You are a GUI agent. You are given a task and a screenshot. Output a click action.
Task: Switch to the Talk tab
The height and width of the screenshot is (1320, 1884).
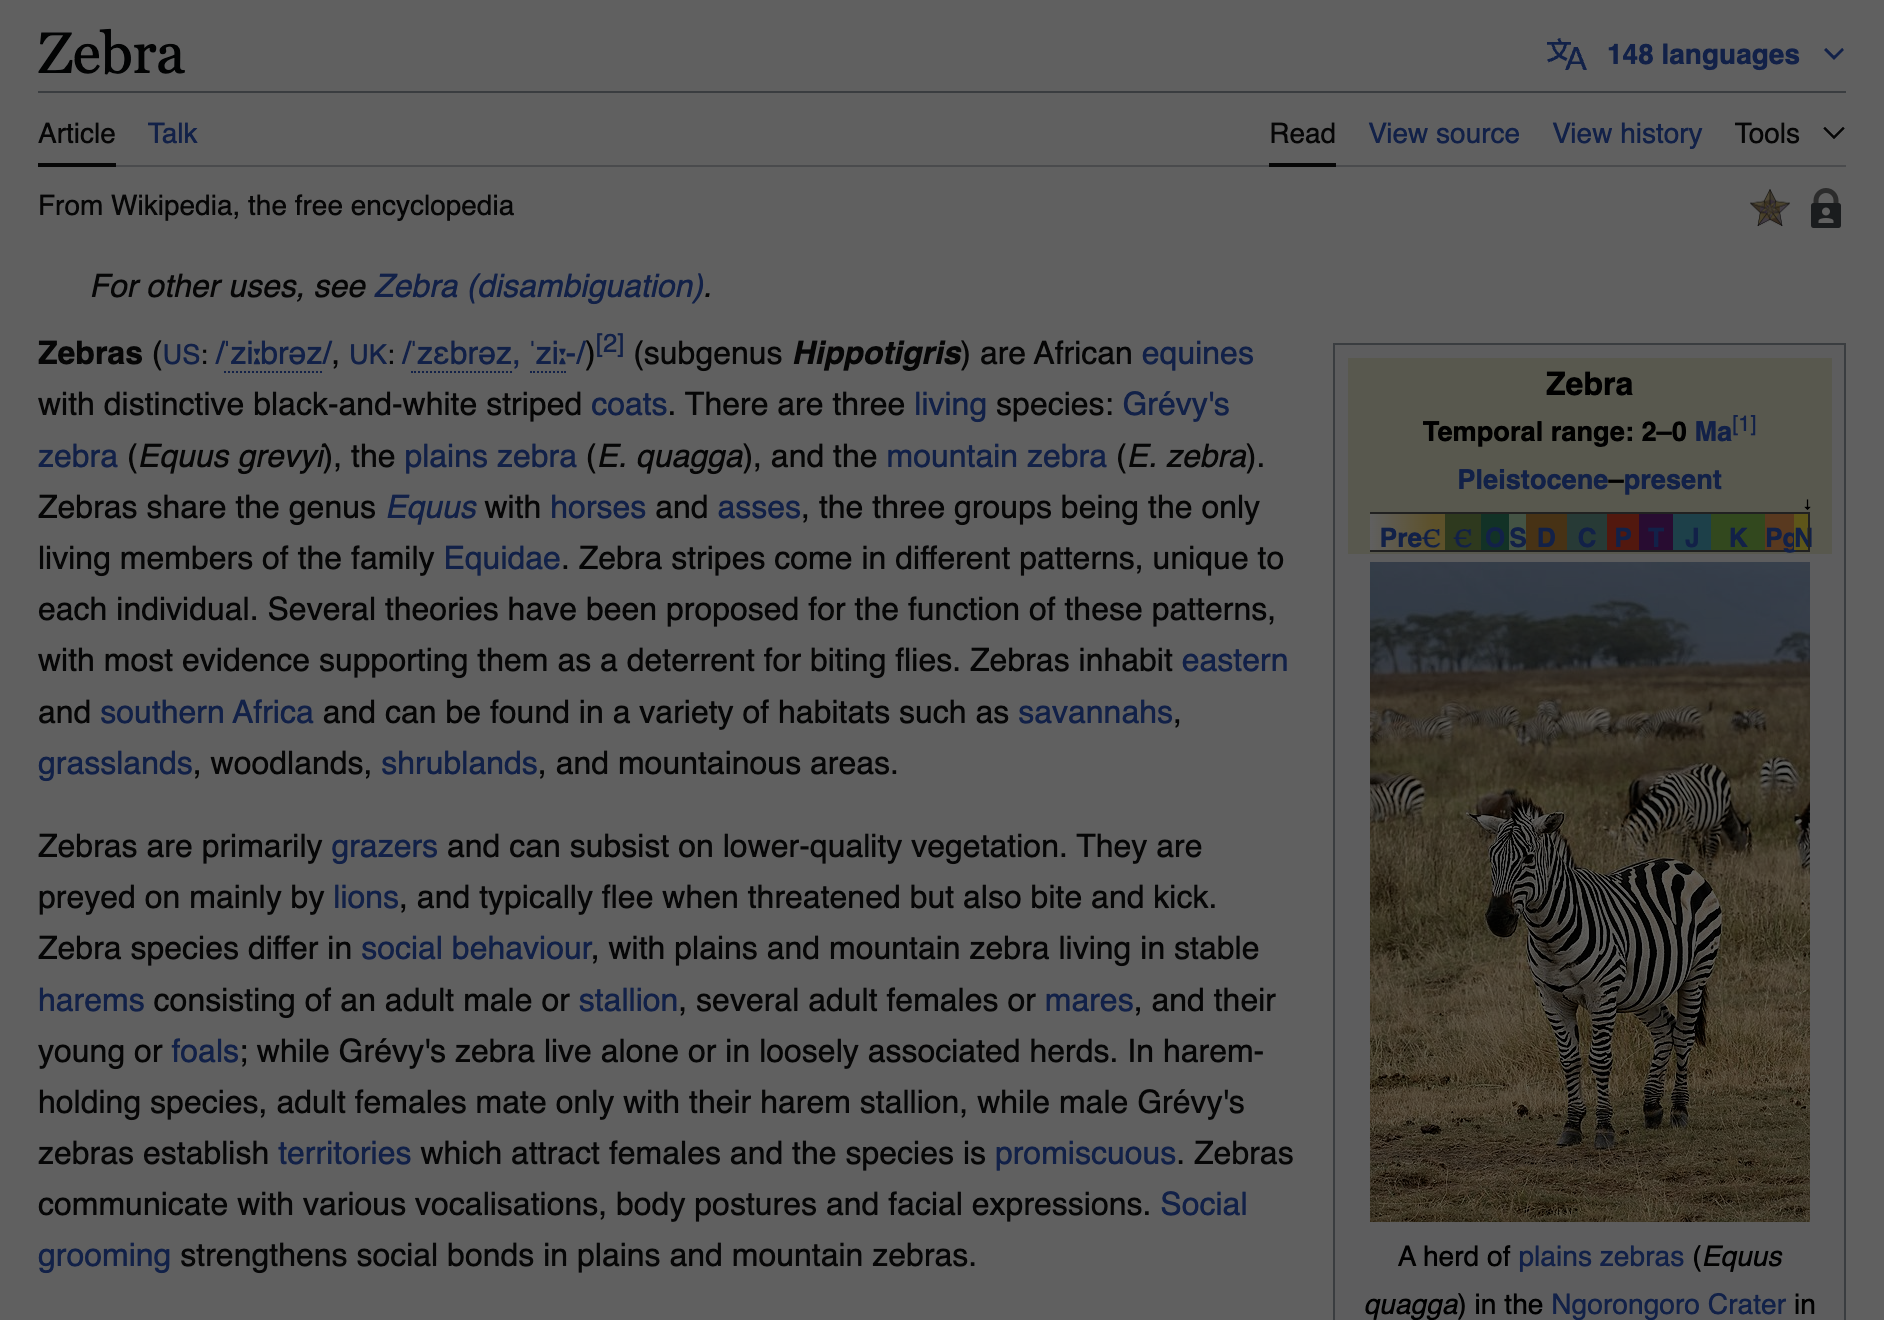point(172,133)
